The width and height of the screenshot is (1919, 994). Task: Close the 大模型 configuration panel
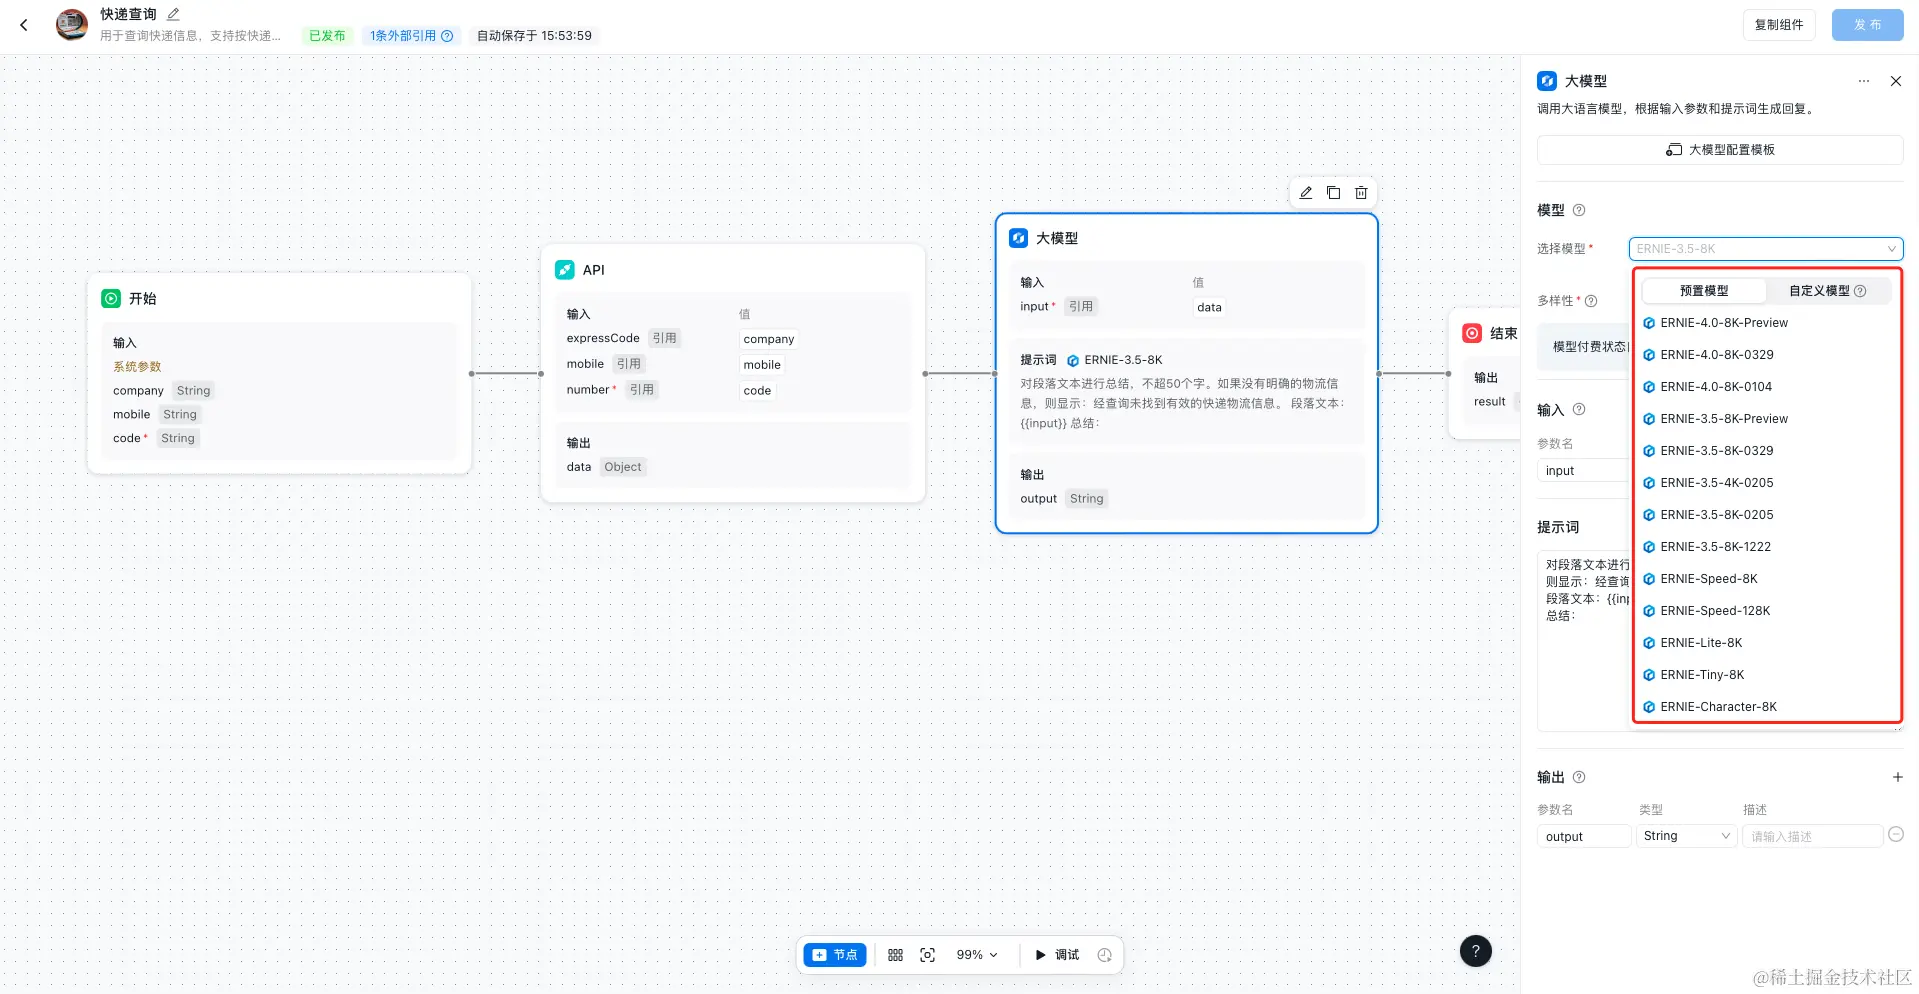(x=1896, y=81)
